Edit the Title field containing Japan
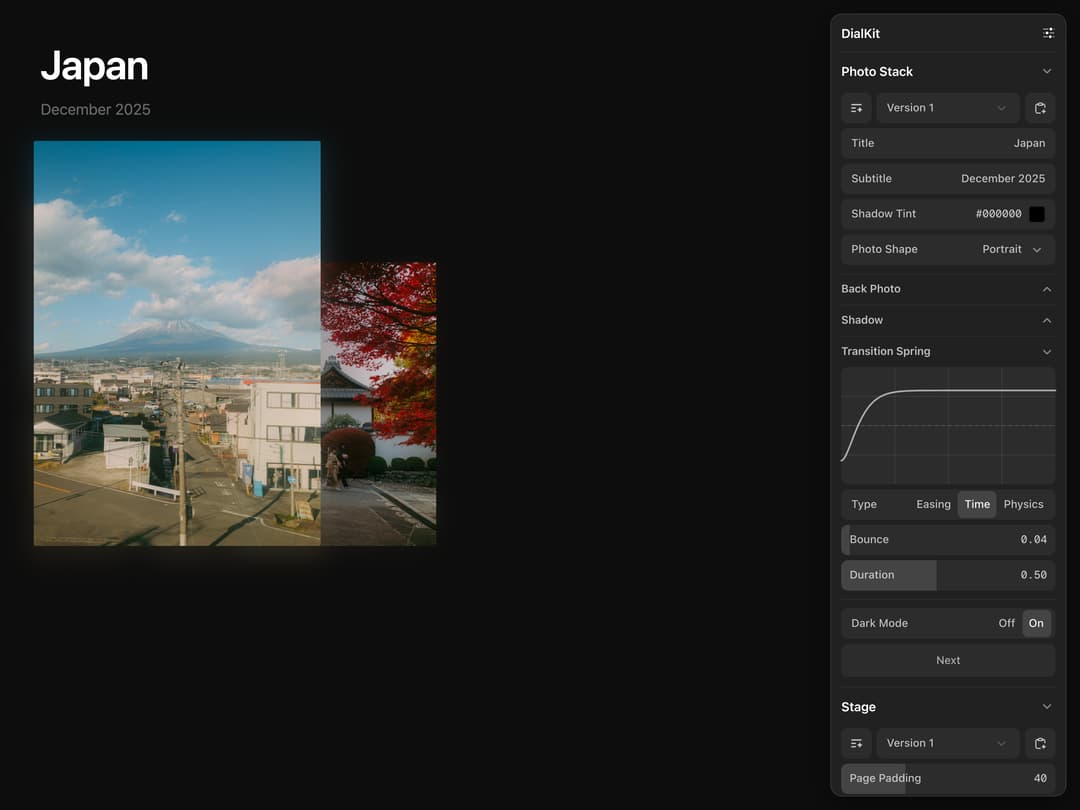This screenshot has width=1080, height=810. 948,143
